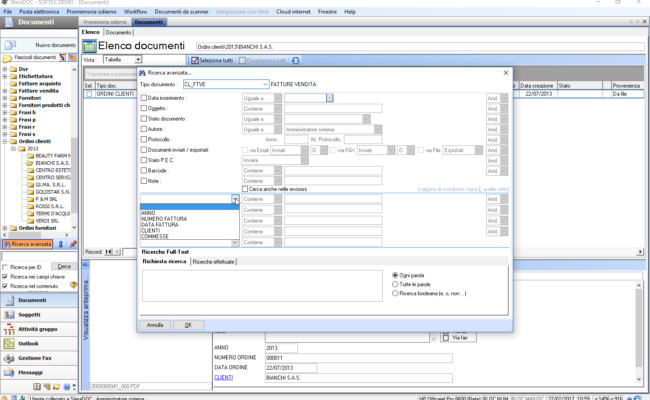Open the Stato documento value dropdown
The height and width of the screenshot is (400, 650).
click(x=366, y=119)
